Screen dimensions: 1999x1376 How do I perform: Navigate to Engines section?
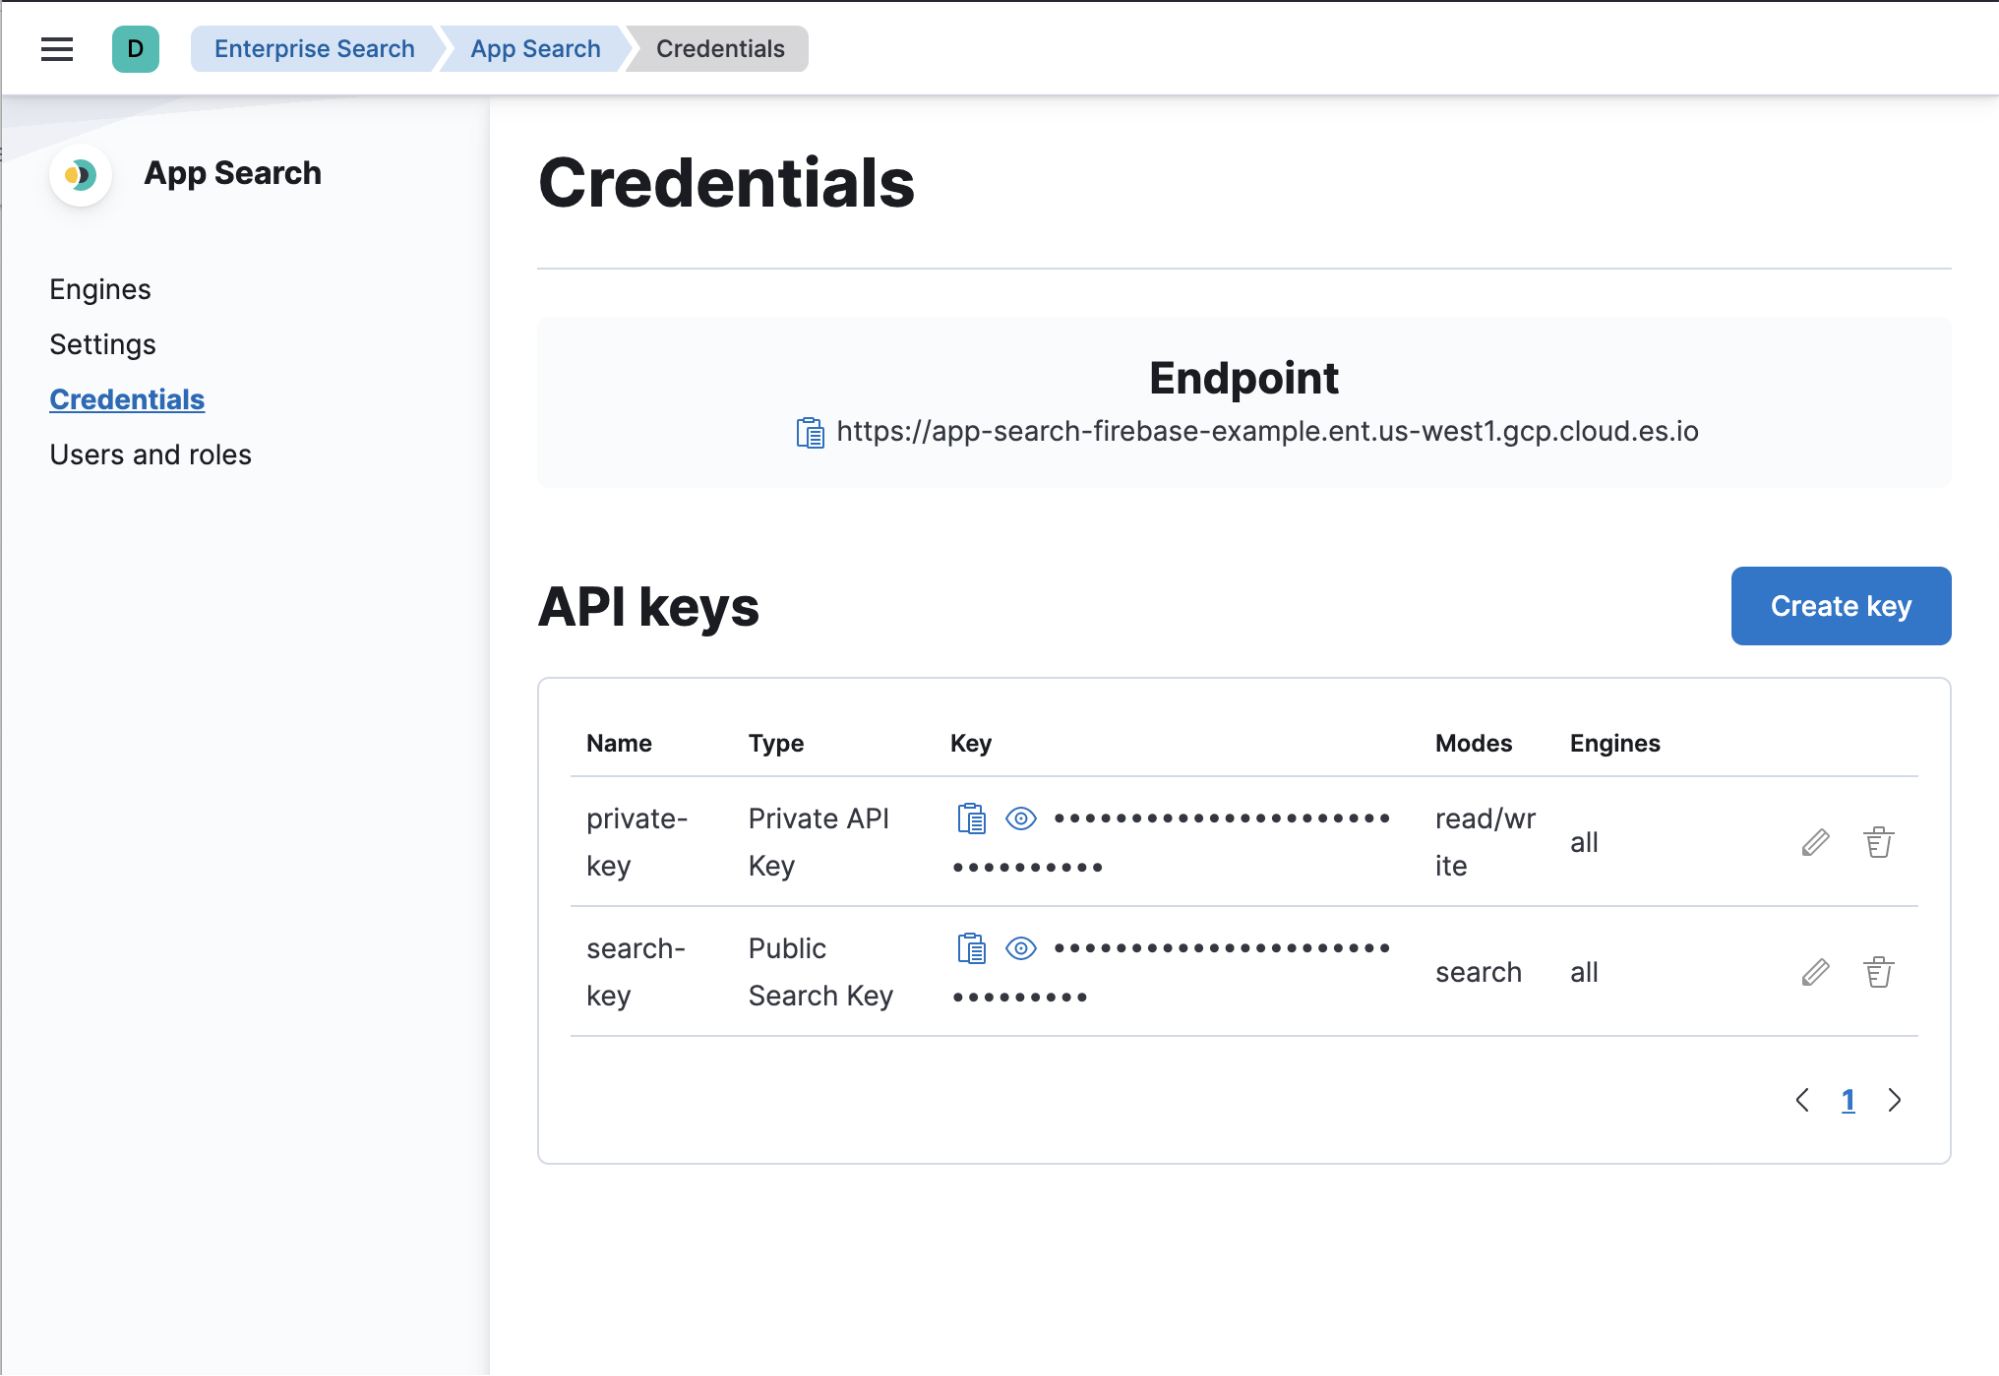pyautogui.click(x=99, y=289)
